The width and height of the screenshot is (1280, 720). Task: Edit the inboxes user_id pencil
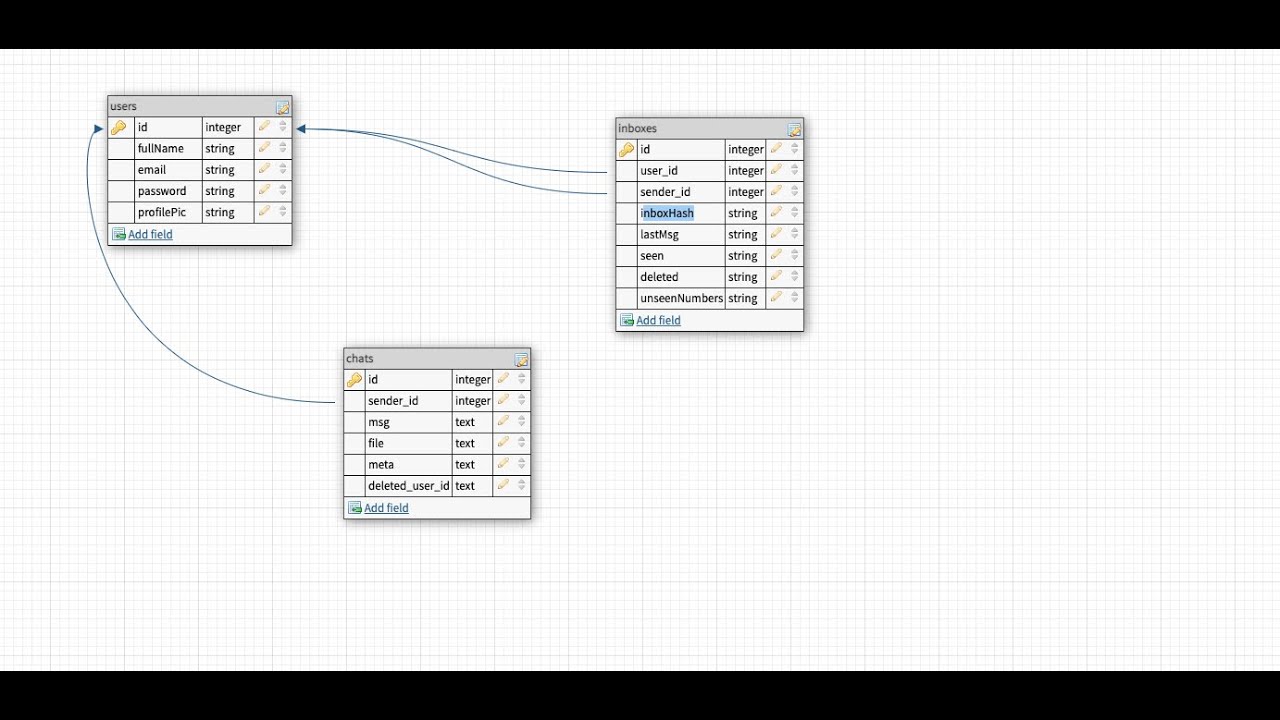(x=776, y=170)
